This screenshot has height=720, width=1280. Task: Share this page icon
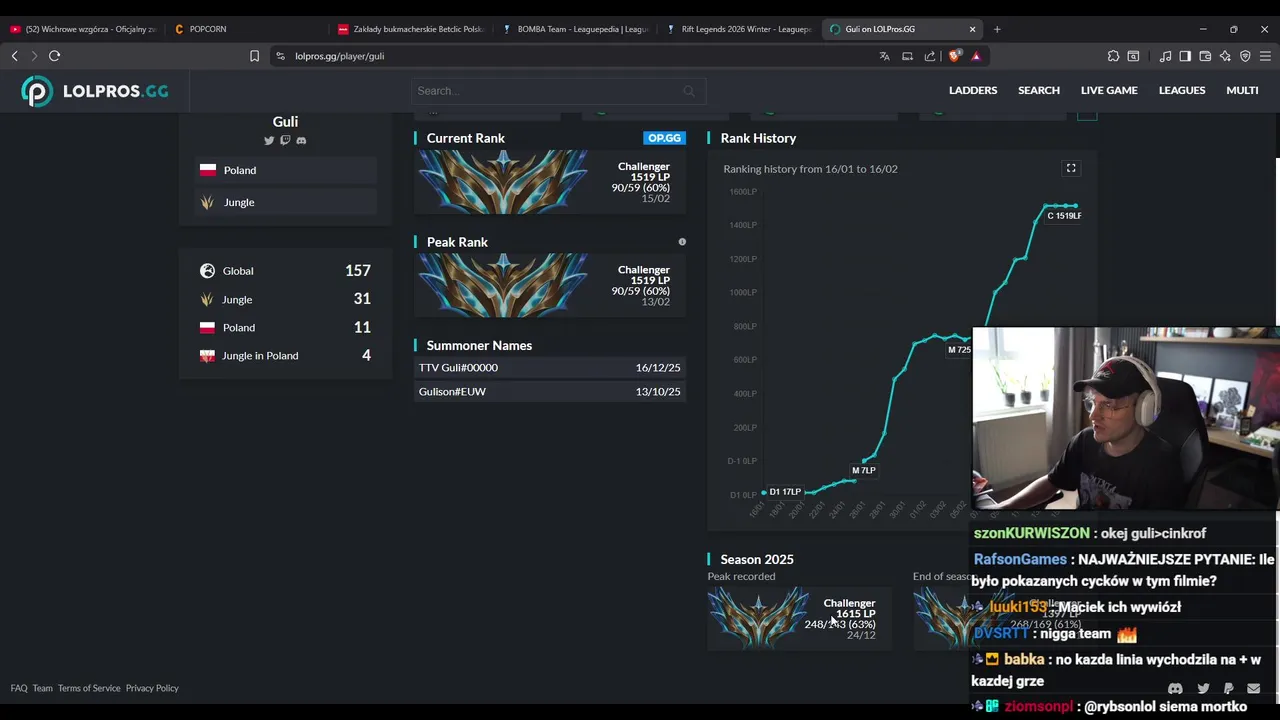pos(930,56)
